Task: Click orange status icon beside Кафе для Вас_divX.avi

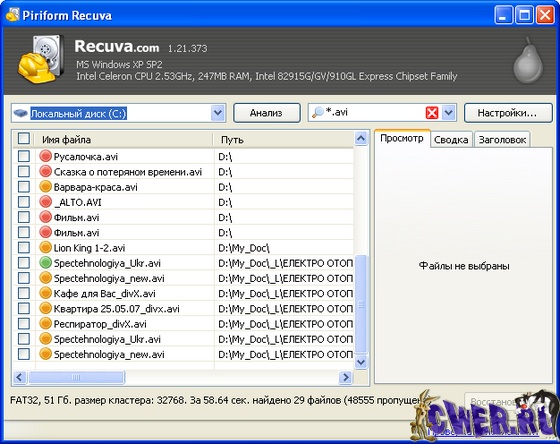Action: pyautogui.click(x=45, y=293)
